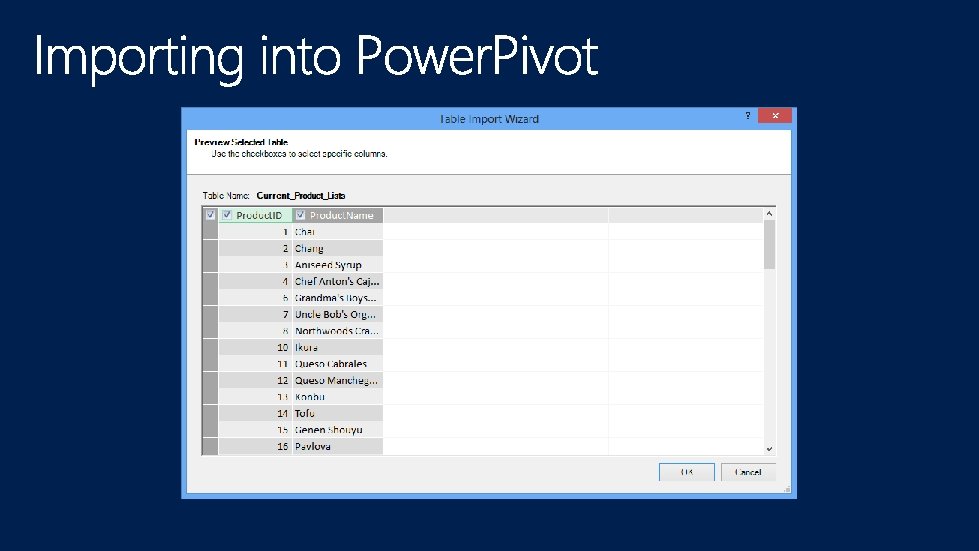979x551 pixels.
Task: Select the Chang cell
Action: pos(338,248)
